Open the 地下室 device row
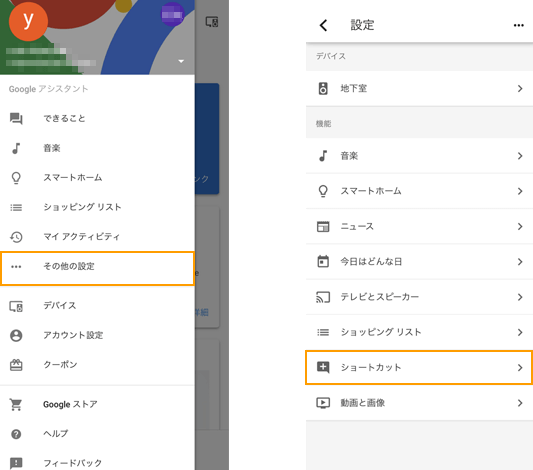The image size is (533, 470). click(419, 88)
